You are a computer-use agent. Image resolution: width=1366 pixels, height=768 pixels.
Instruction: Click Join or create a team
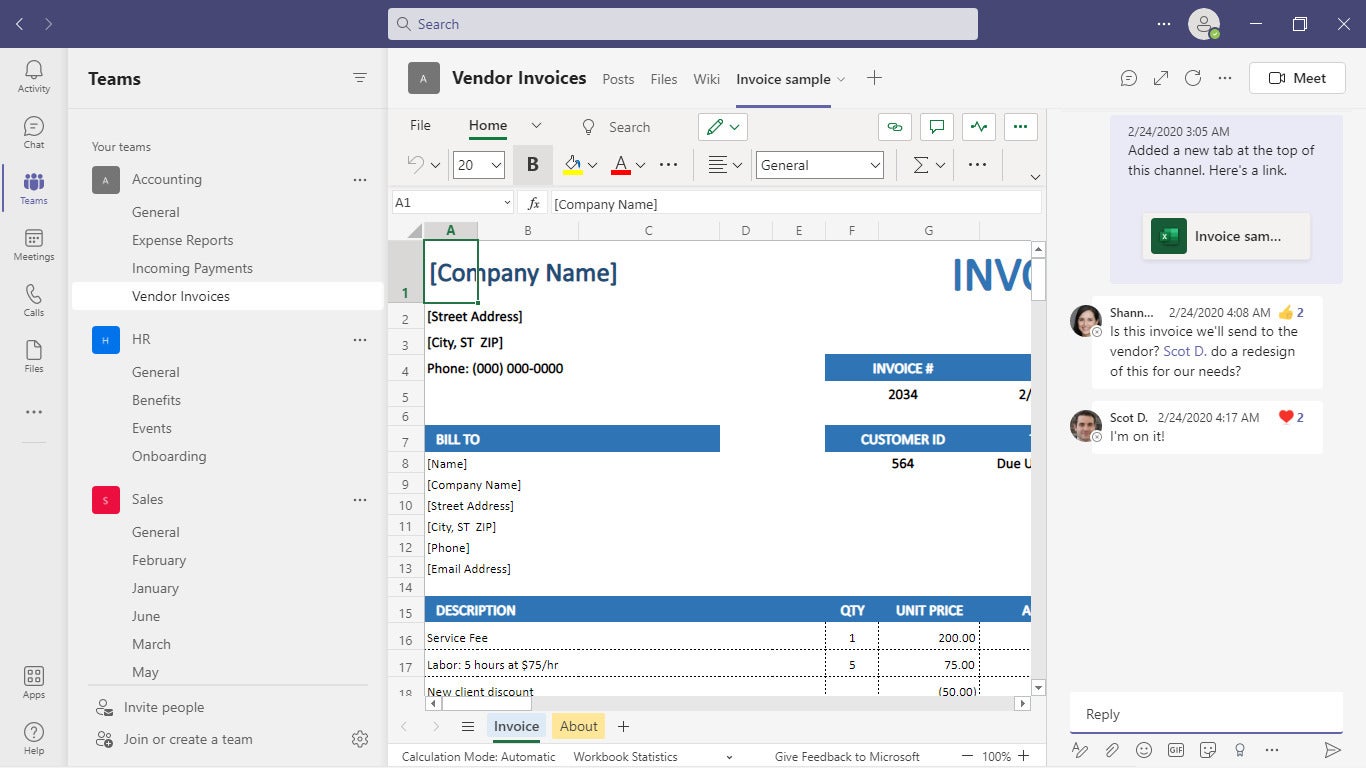coord(187,739)
